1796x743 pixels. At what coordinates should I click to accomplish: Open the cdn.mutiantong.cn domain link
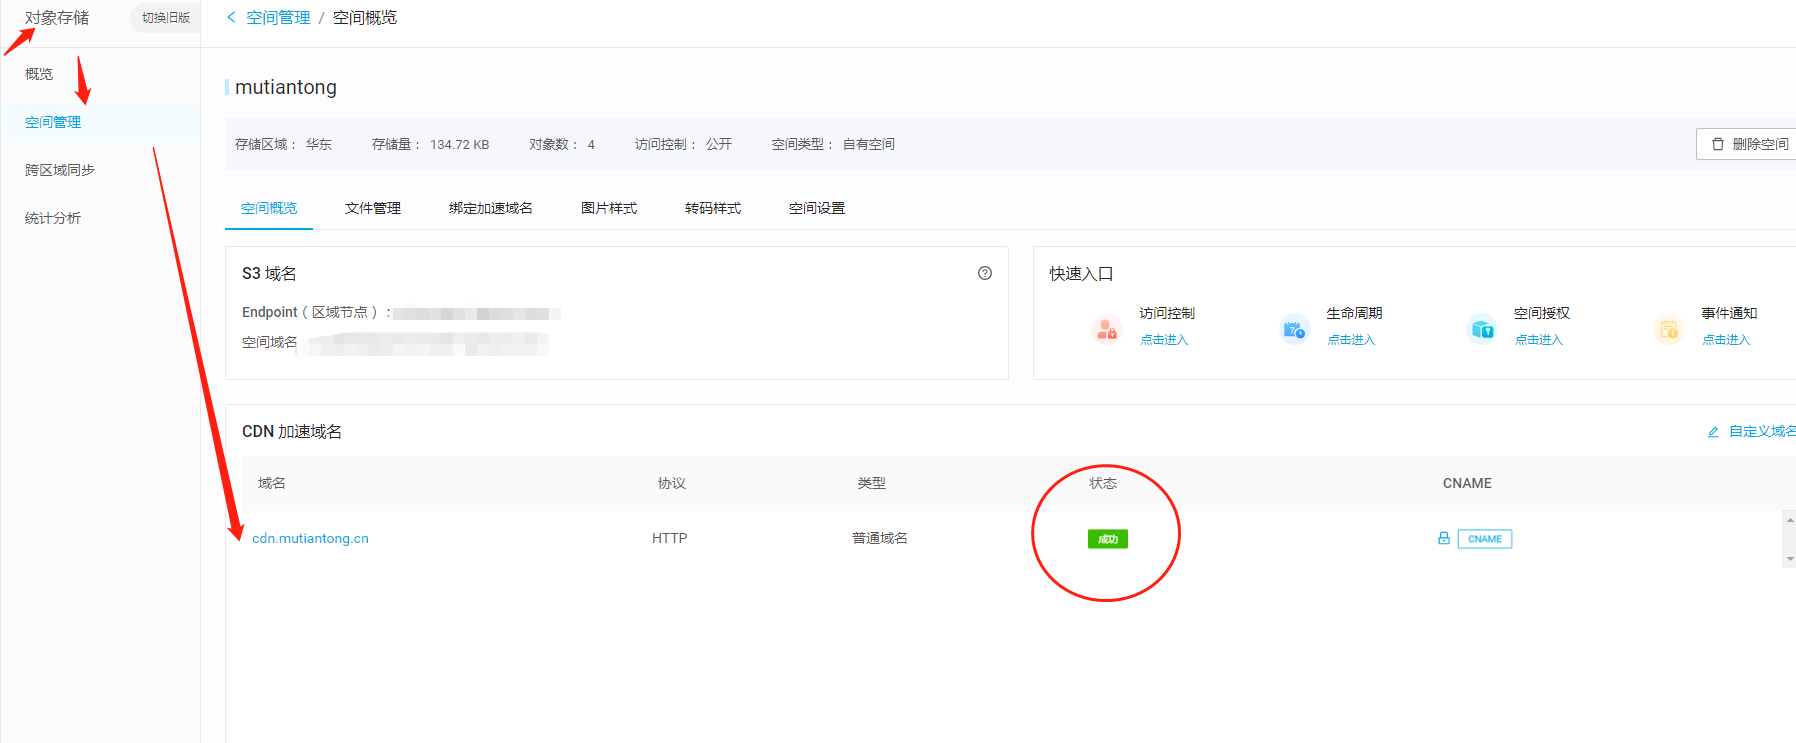310,538
